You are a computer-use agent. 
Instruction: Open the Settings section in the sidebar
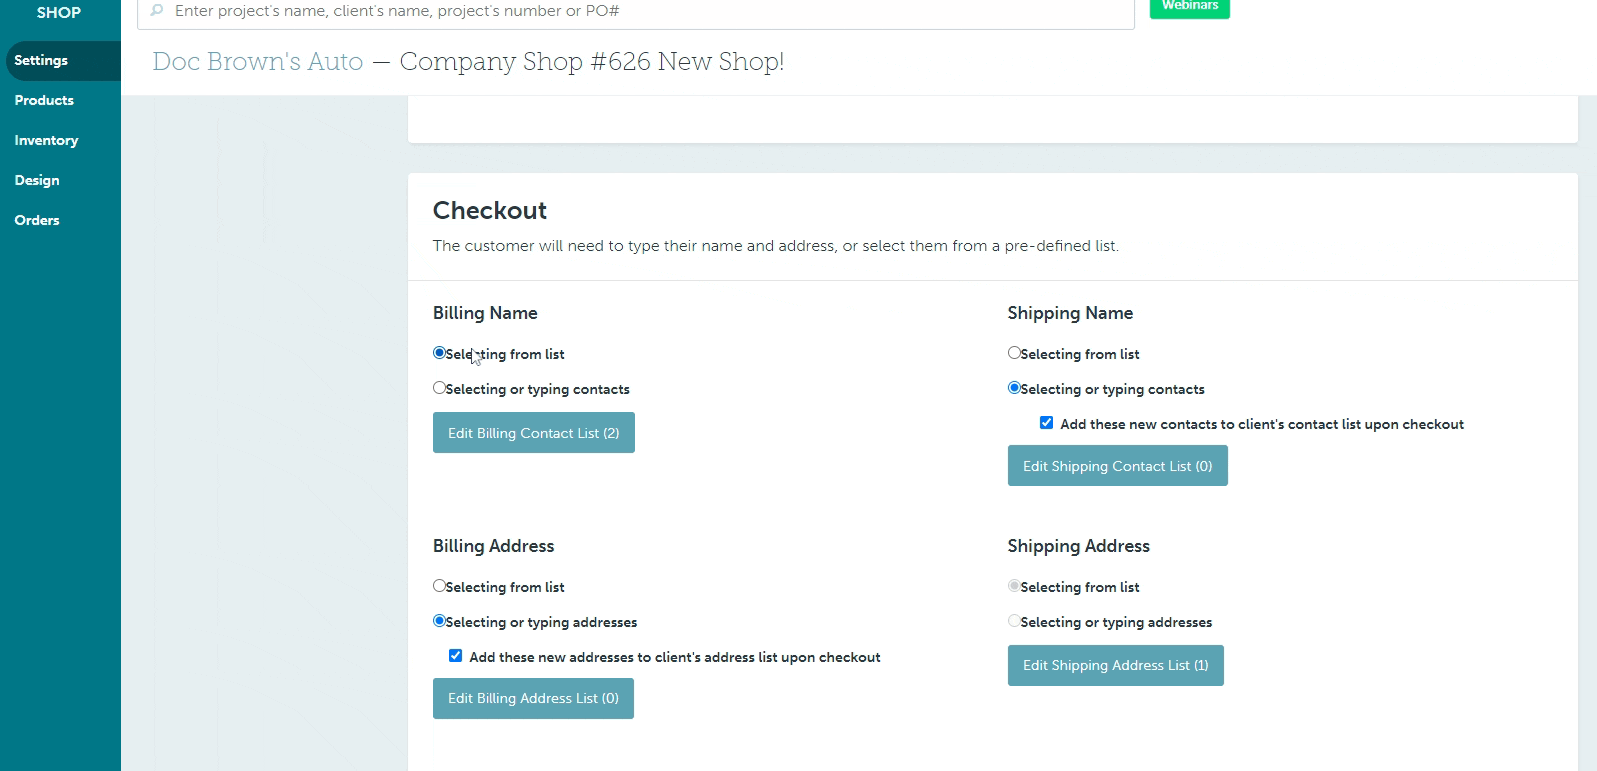pyautogui.click(x=40, y=60)
